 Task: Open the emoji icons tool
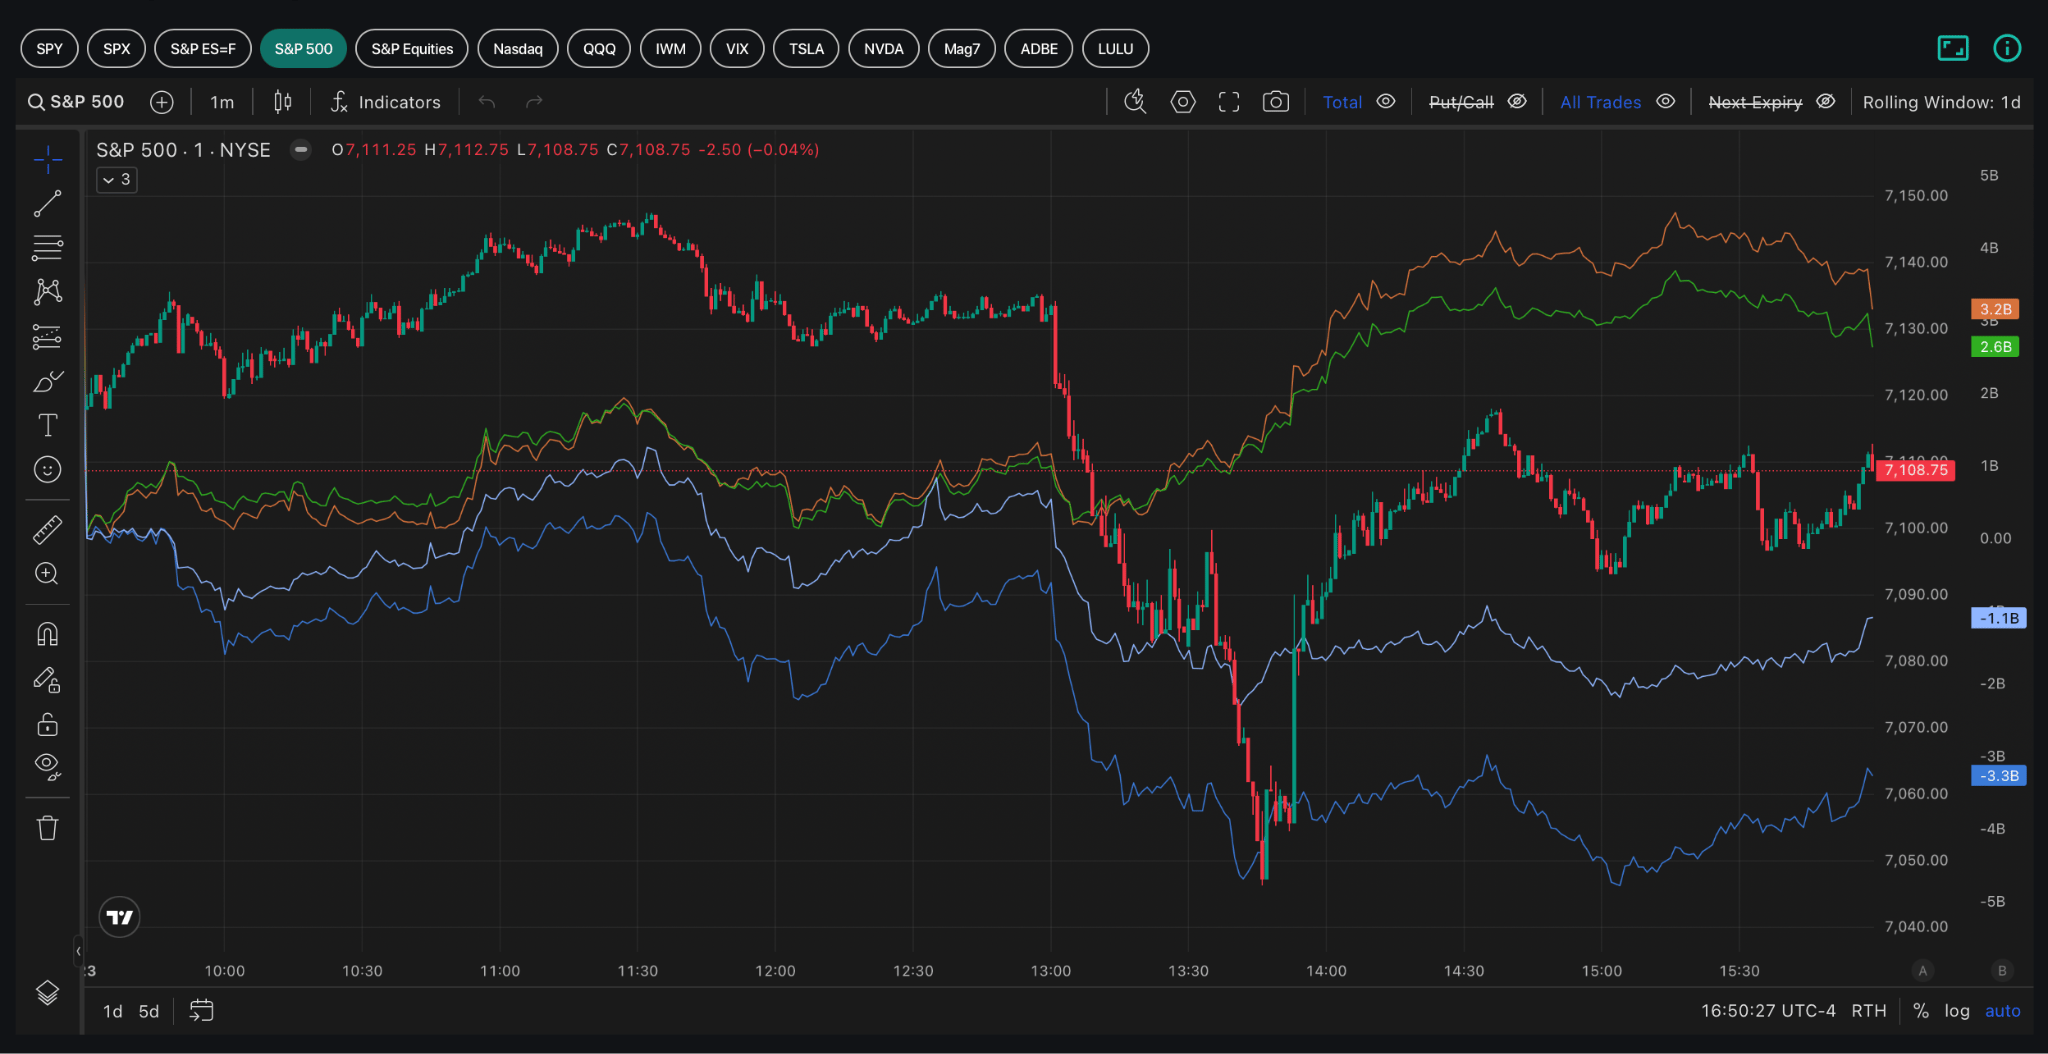coord(47,469)
